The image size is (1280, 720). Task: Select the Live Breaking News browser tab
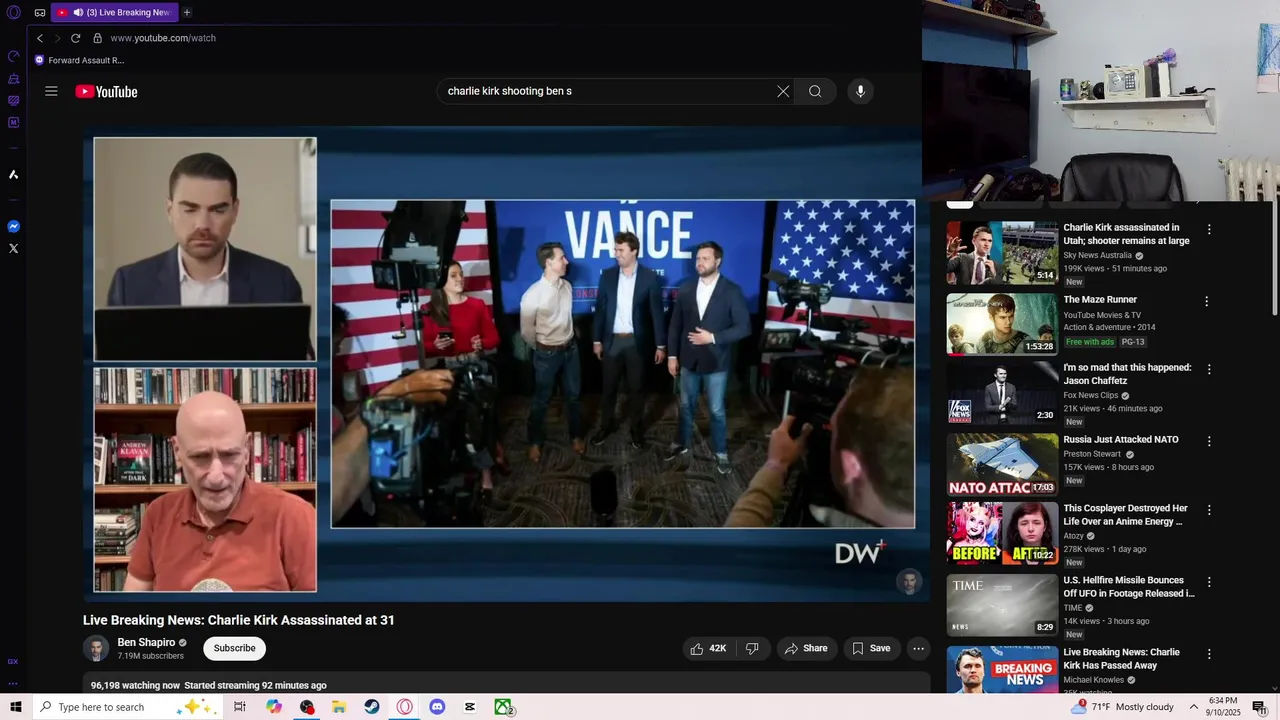point(114,12)
